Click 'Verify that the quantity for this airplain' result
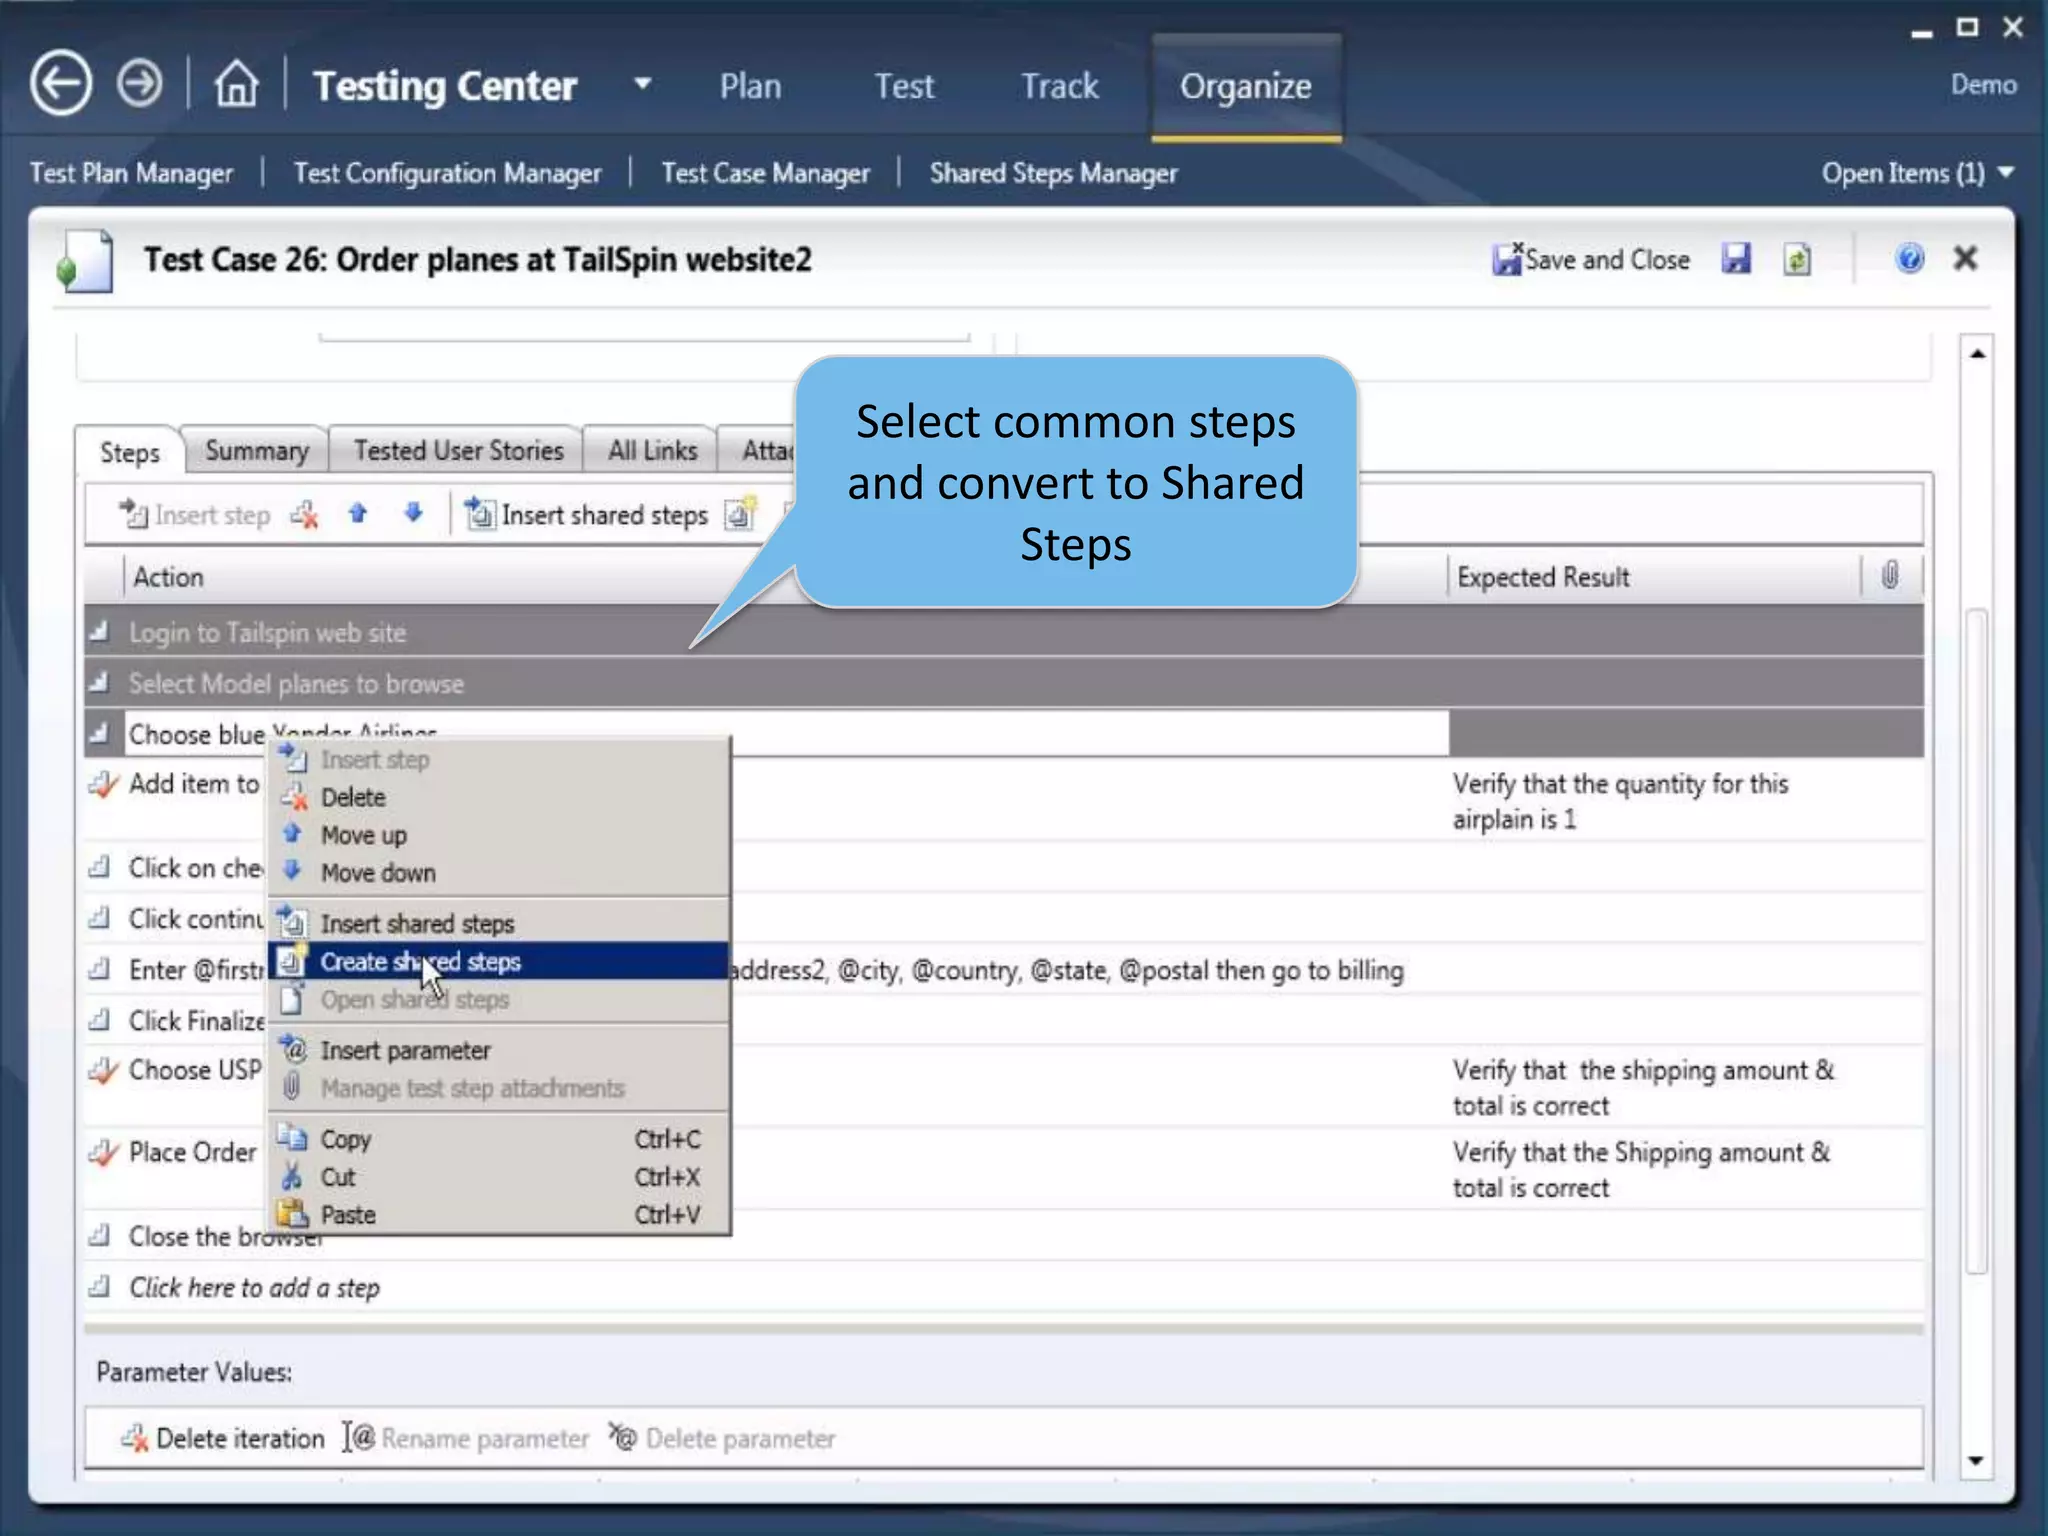 [1620, 801]
